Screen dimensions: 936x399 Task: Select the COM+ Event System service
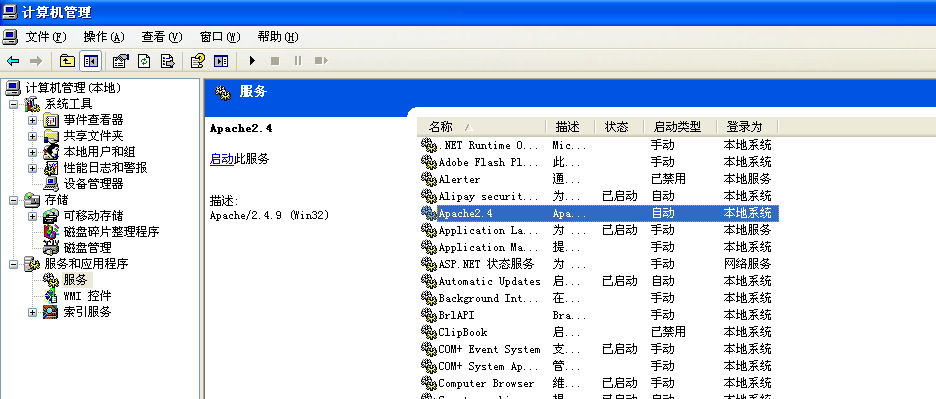(599, 349)
